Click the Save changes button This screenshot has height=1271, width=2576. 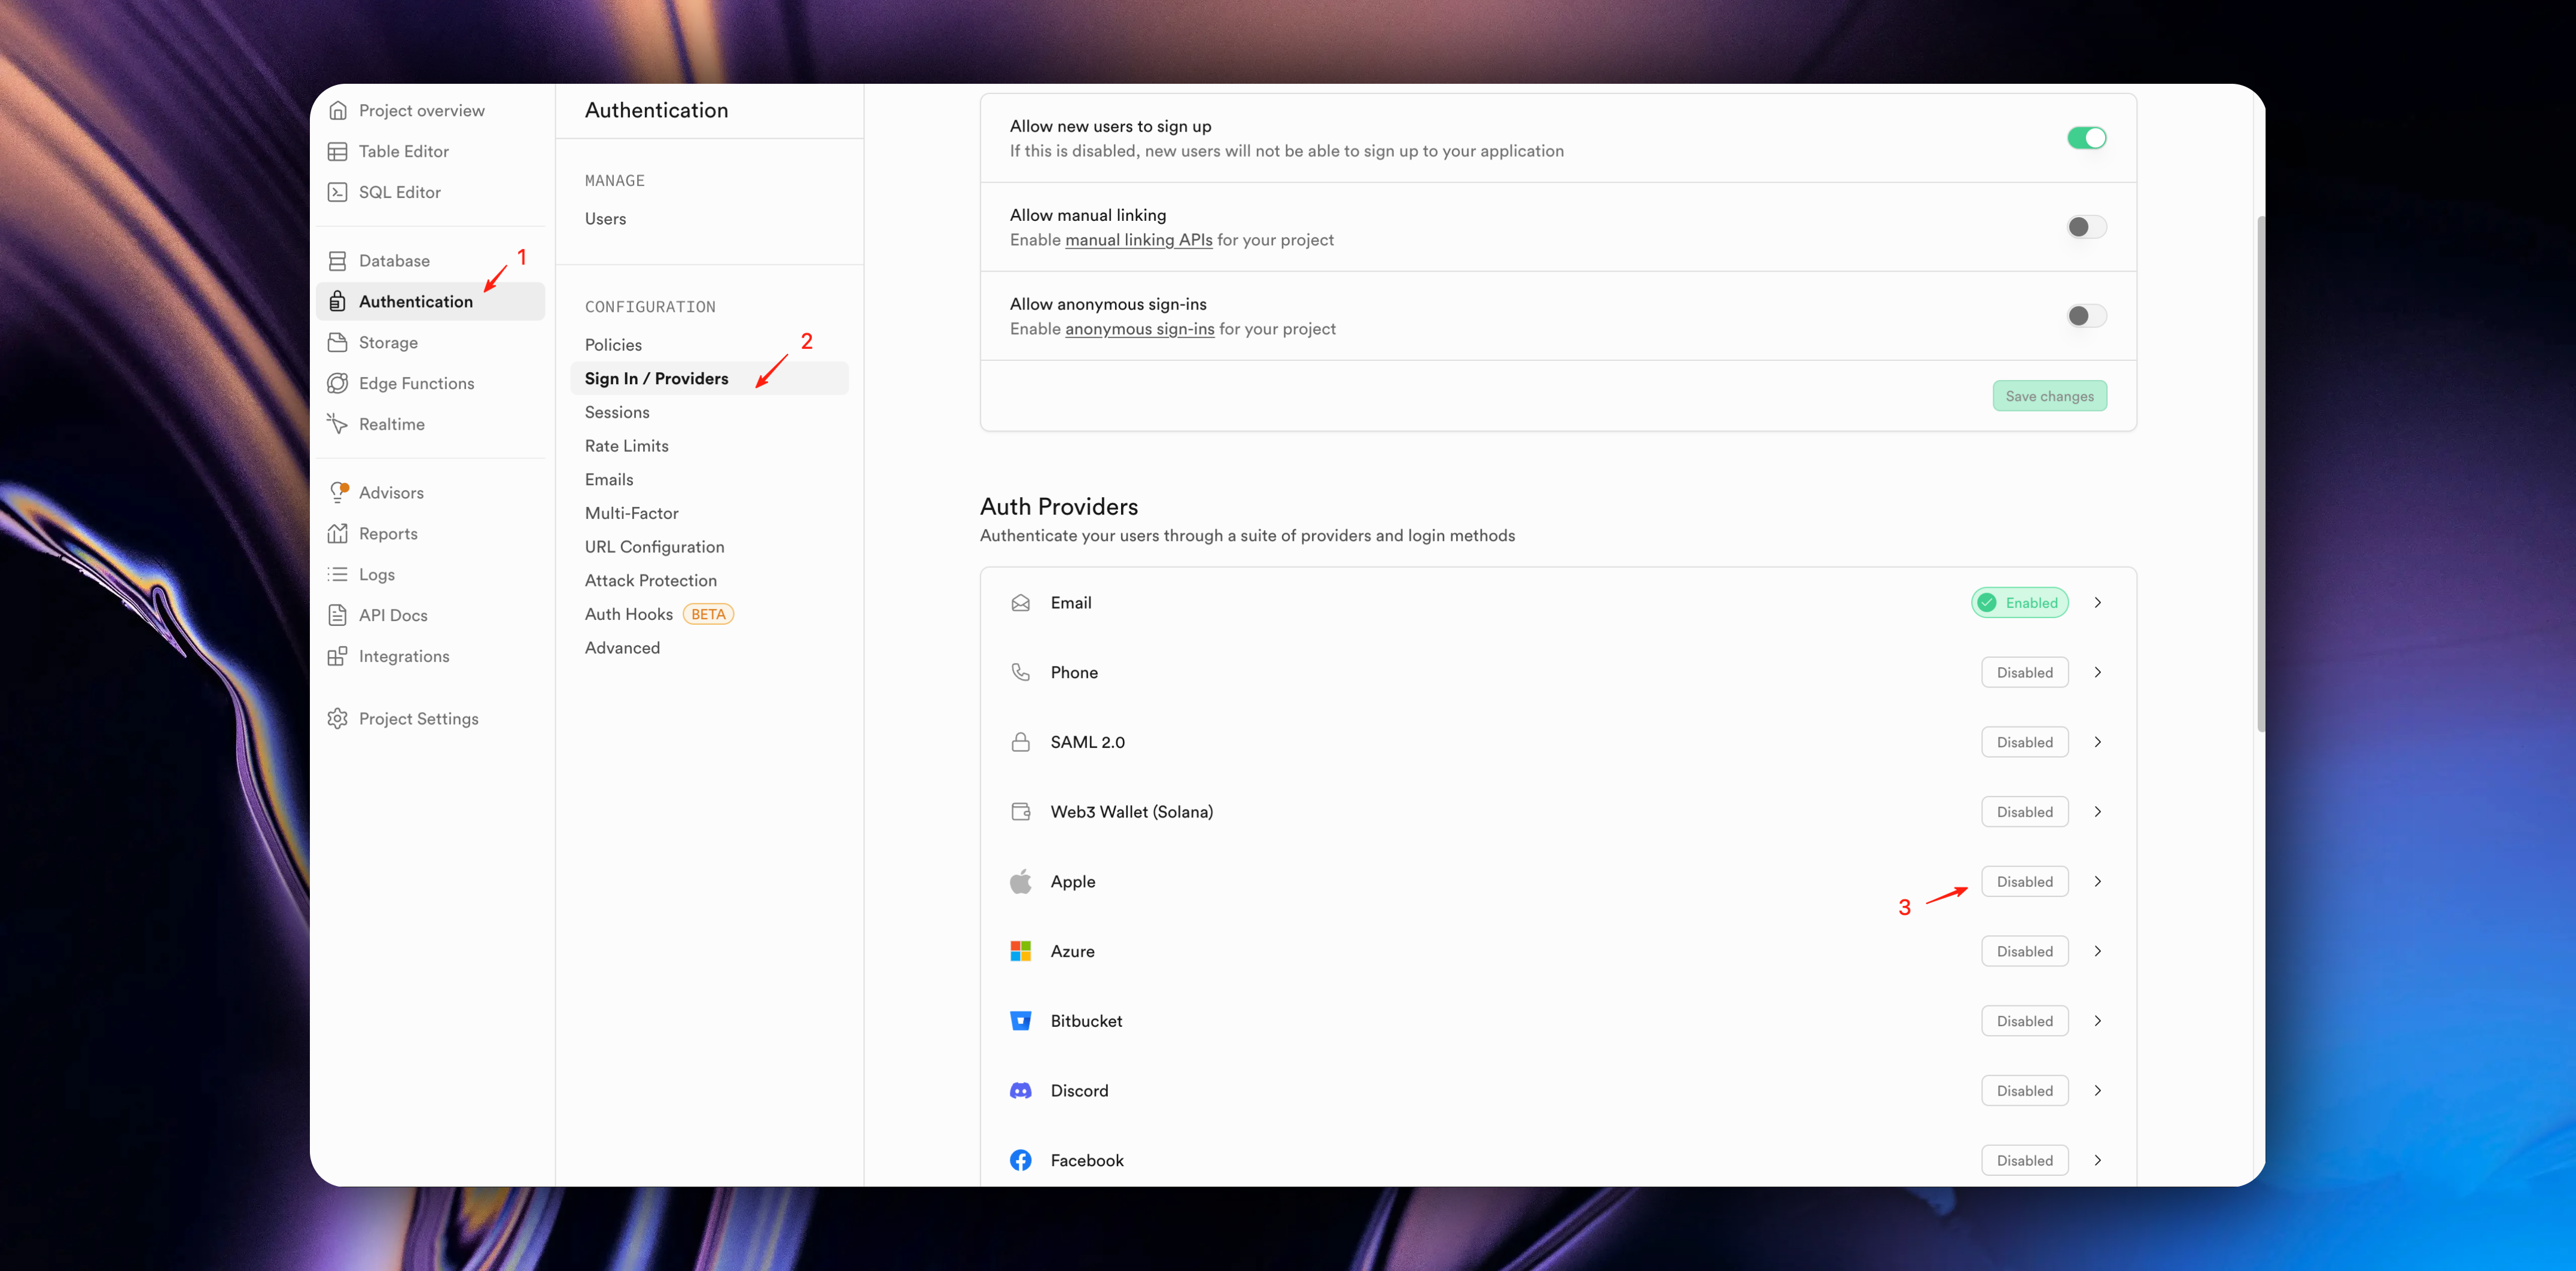coord(2049,396)
